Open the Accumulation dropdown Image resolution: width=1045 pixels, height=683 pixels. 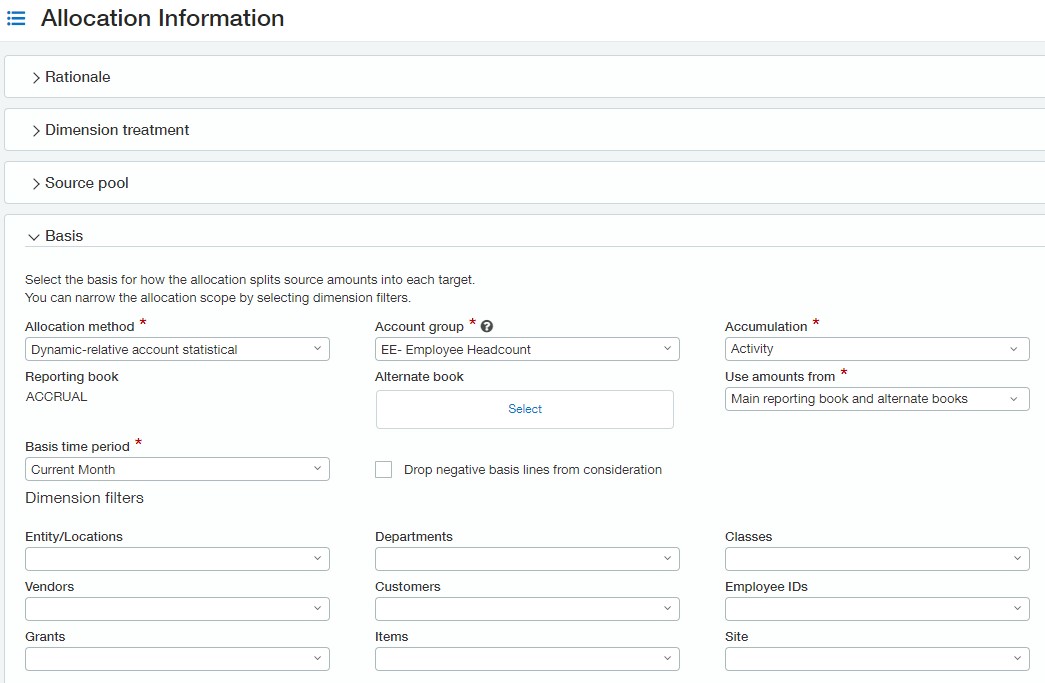[x=877, y=349]
